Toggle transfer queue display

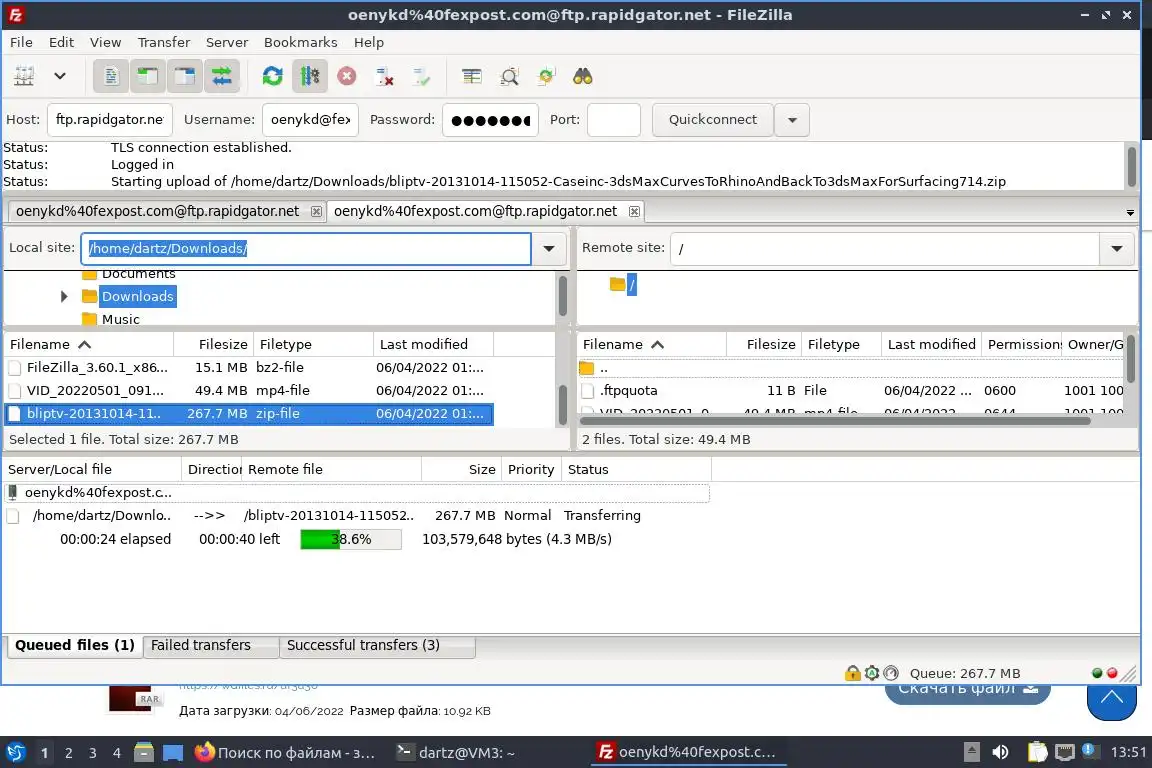click(x=221, y=76)
